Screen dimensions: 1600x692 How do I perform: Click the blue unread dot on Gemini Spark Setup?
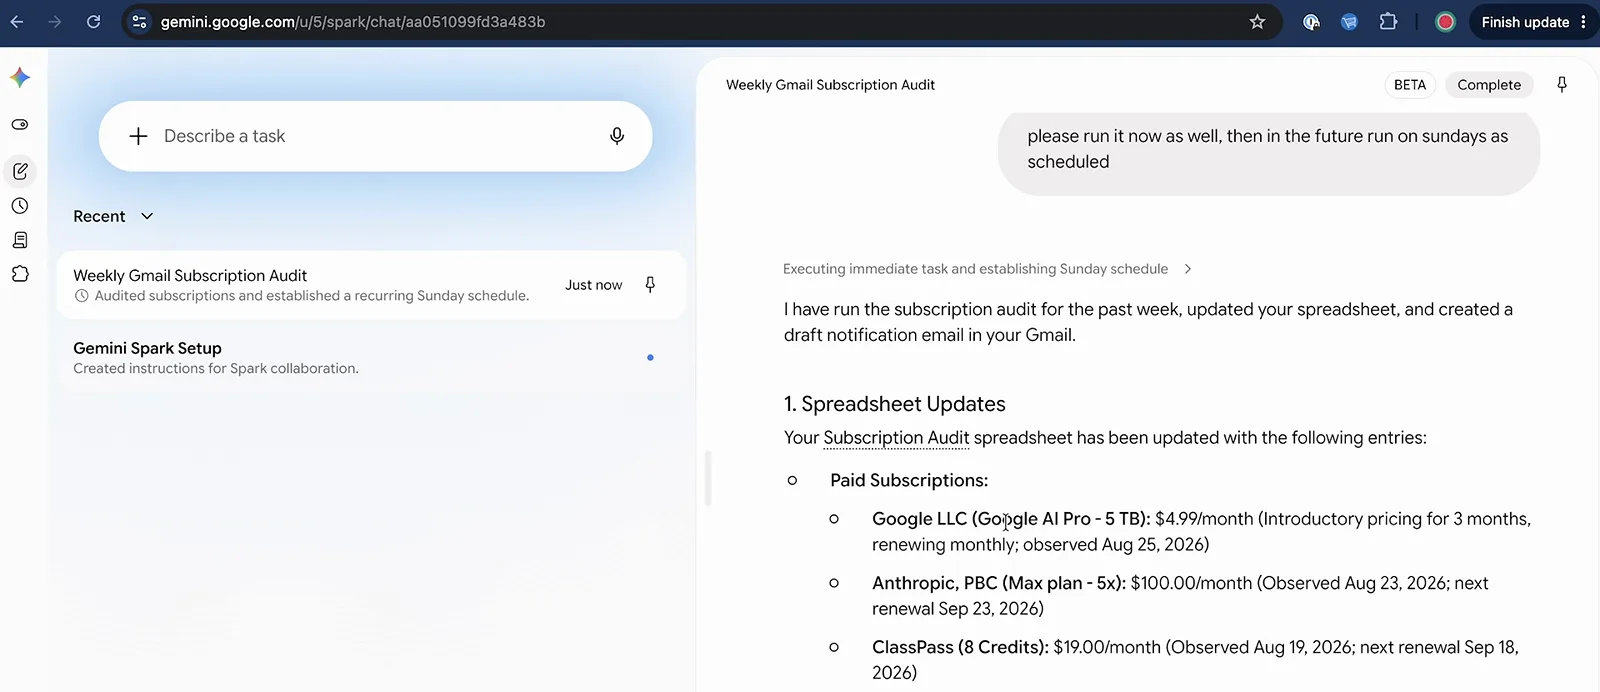tap(650, 357)
